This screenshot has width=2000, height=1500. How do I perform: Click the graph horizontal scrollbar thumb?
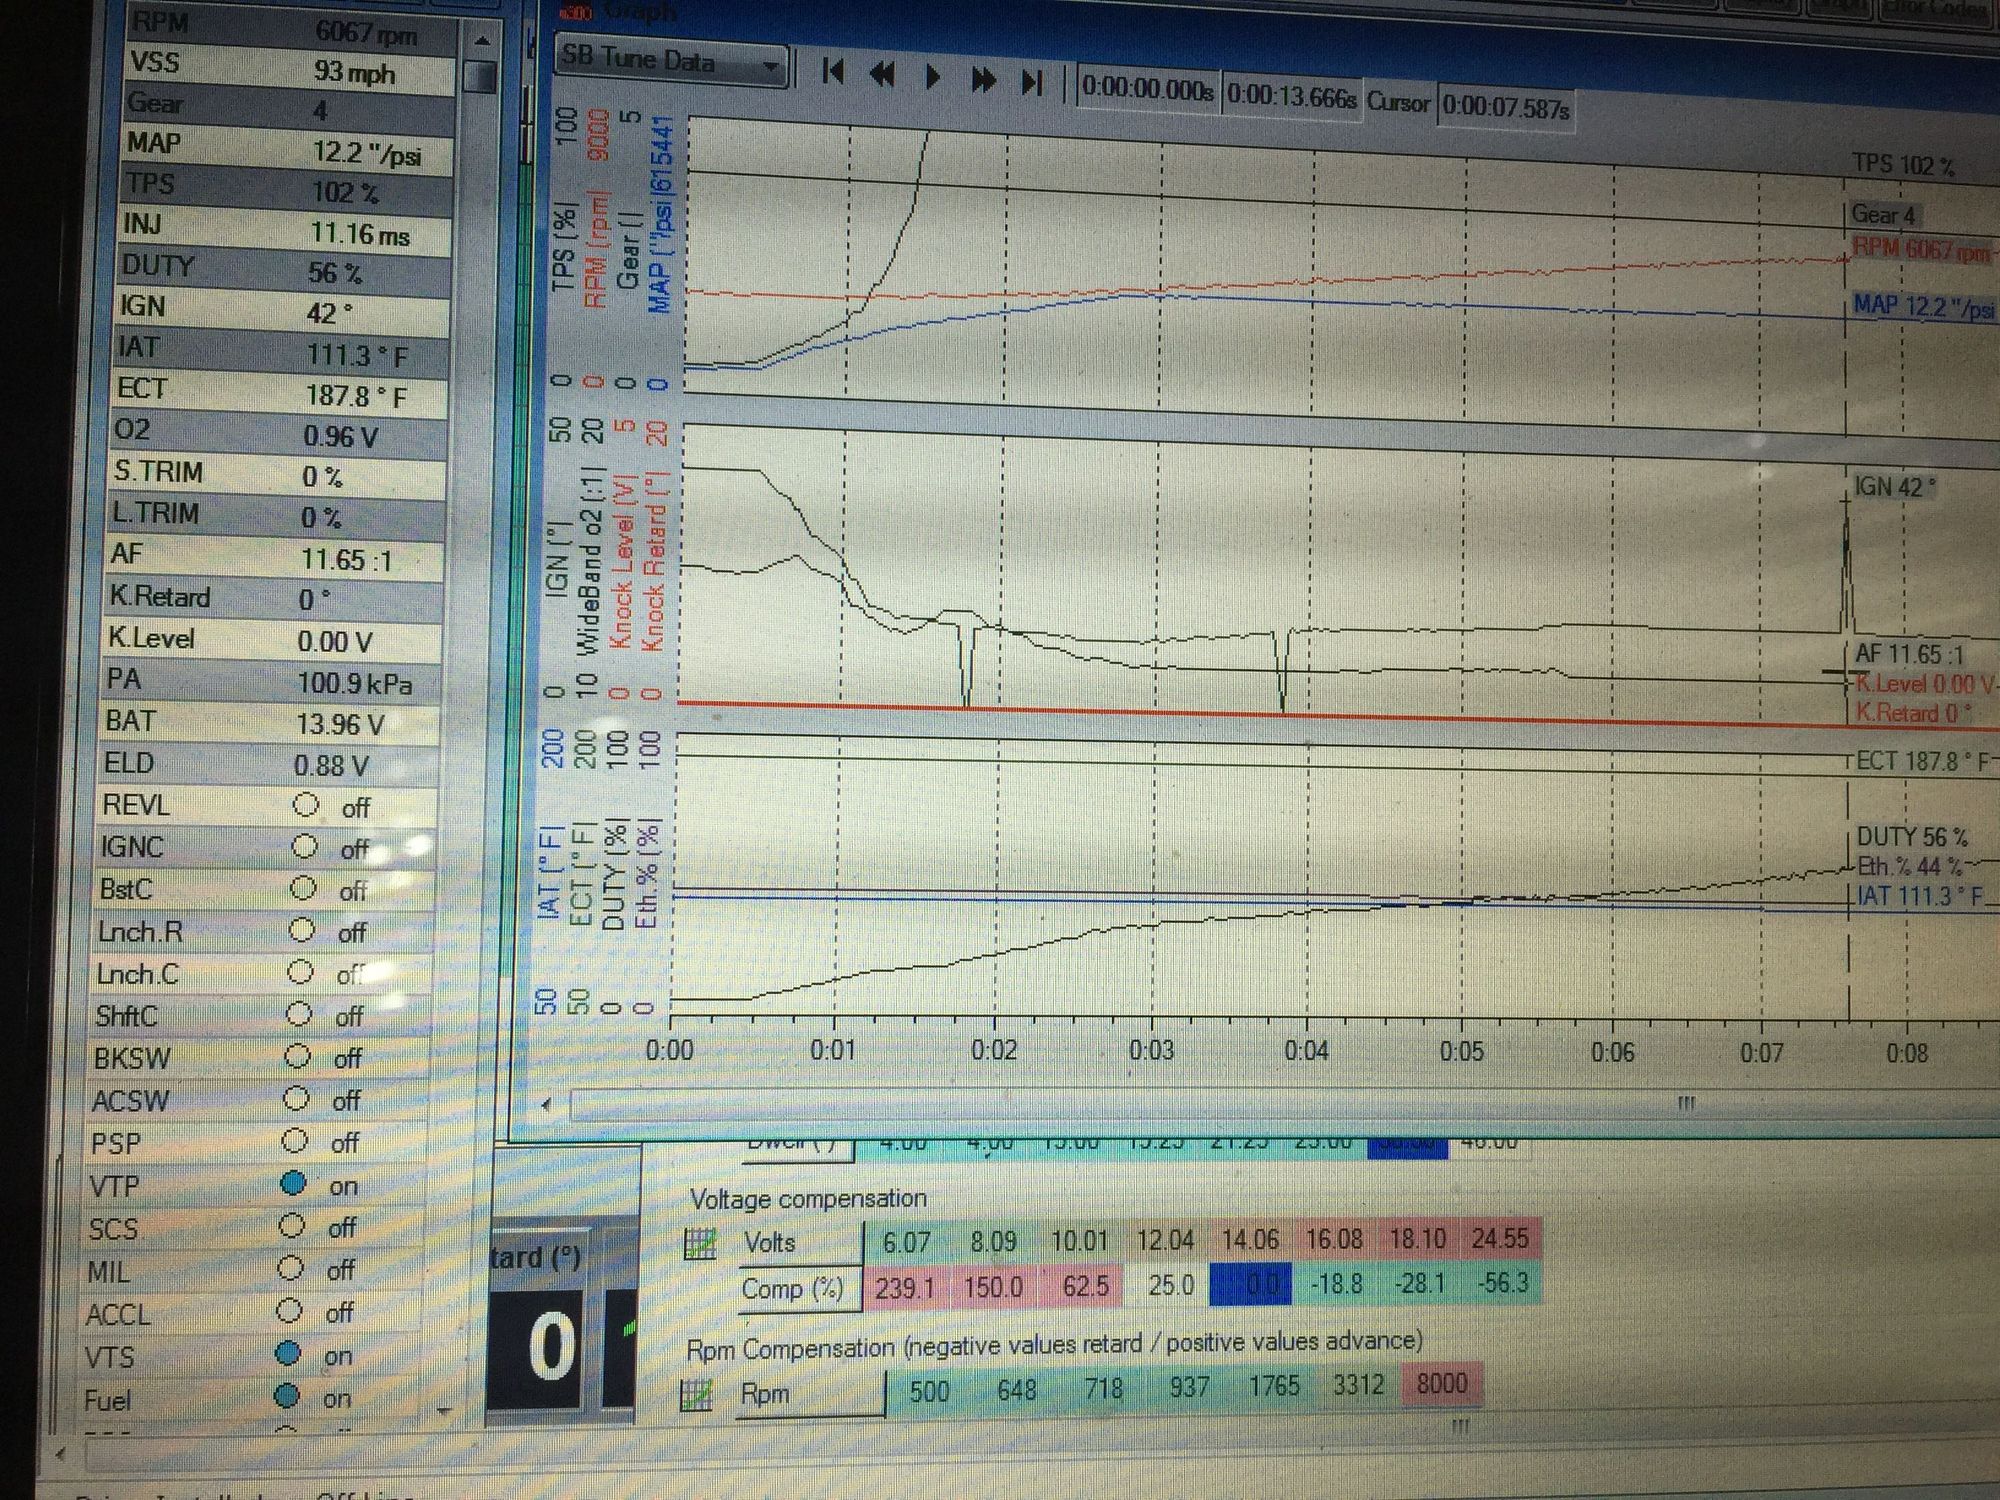pyautogui.click(x=1685, y=1103)
